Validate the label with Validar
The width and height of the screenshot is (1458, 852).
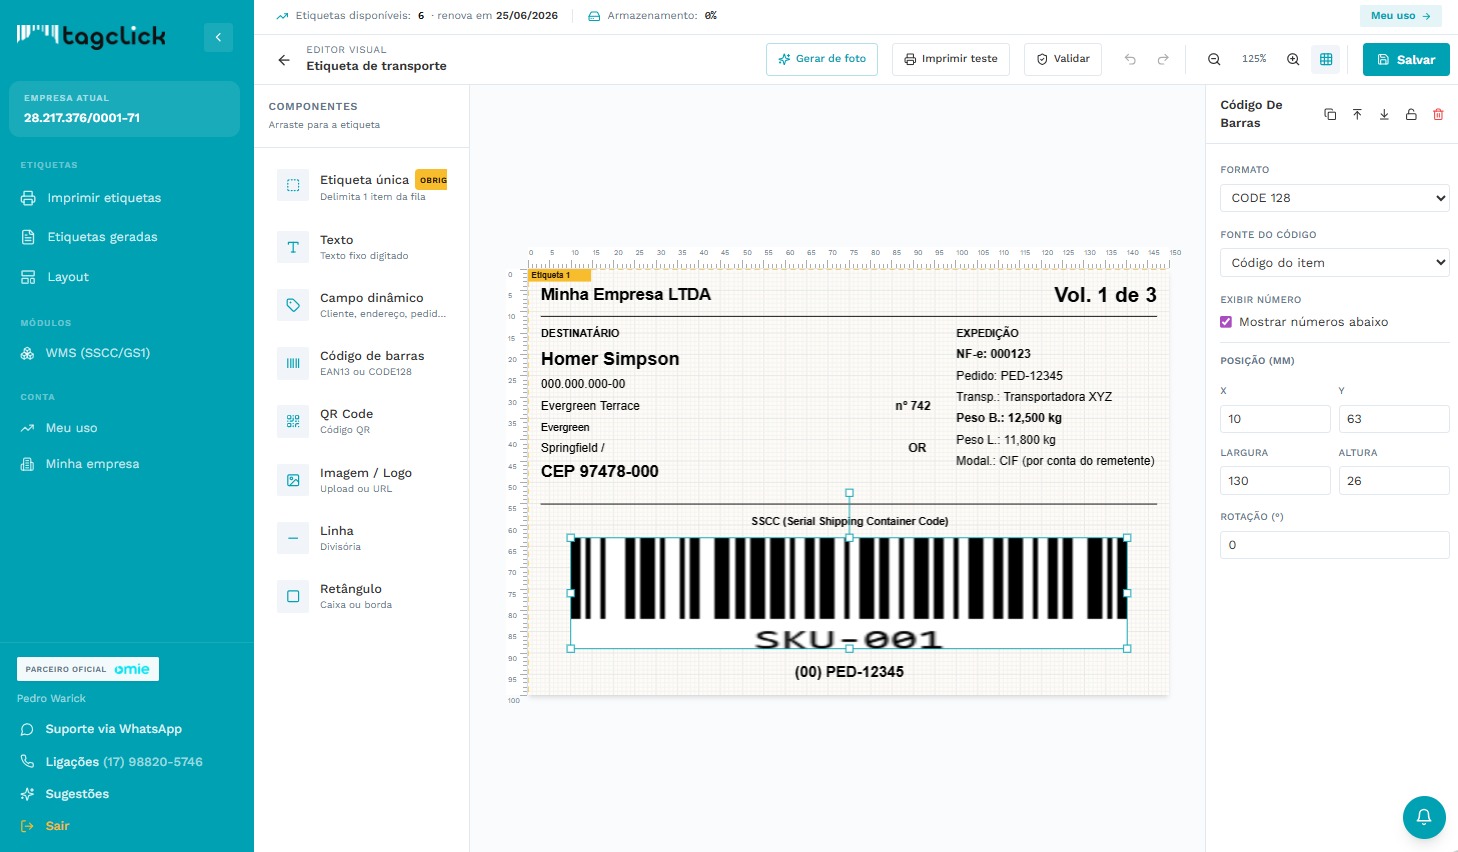coord(1063,59)
